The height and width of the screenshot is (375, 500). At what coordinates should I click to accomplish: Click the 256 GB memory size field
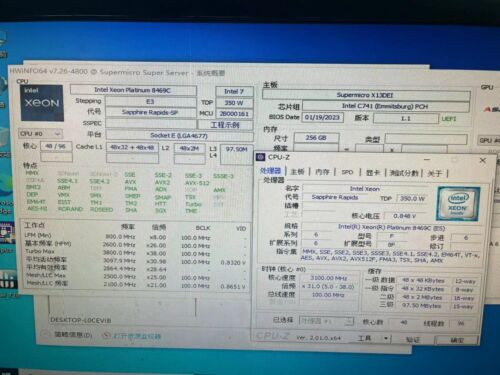[316, 138]
